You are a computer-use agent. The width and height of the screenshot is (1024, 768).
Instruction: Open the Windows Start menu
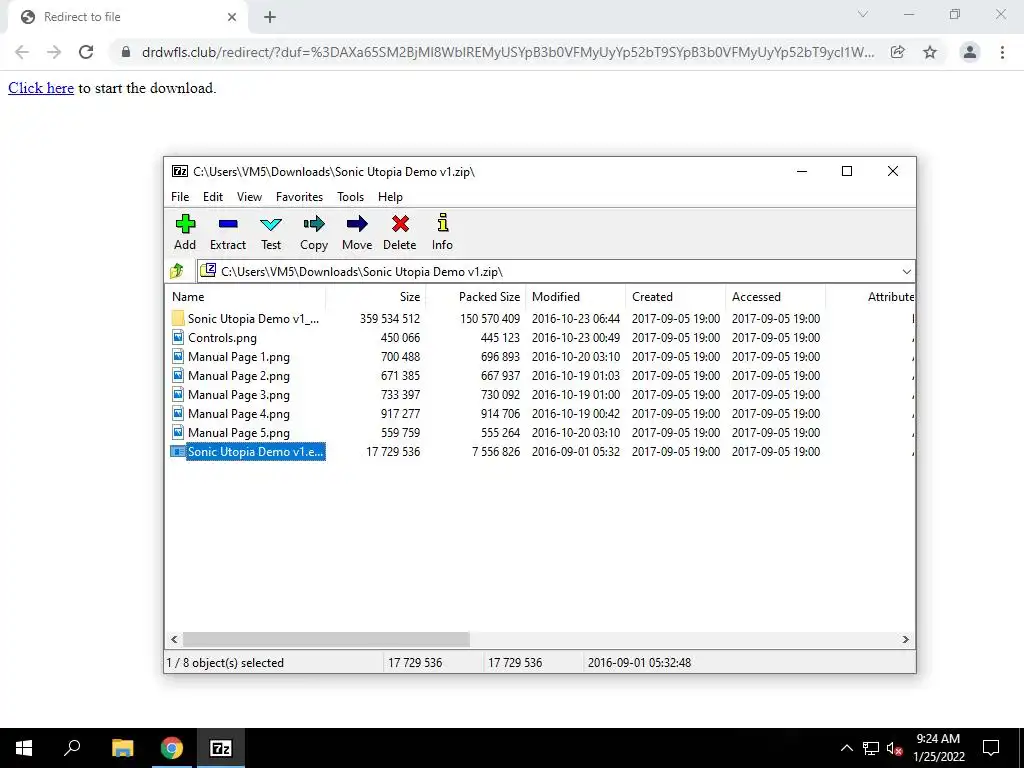tap(24, 748)
